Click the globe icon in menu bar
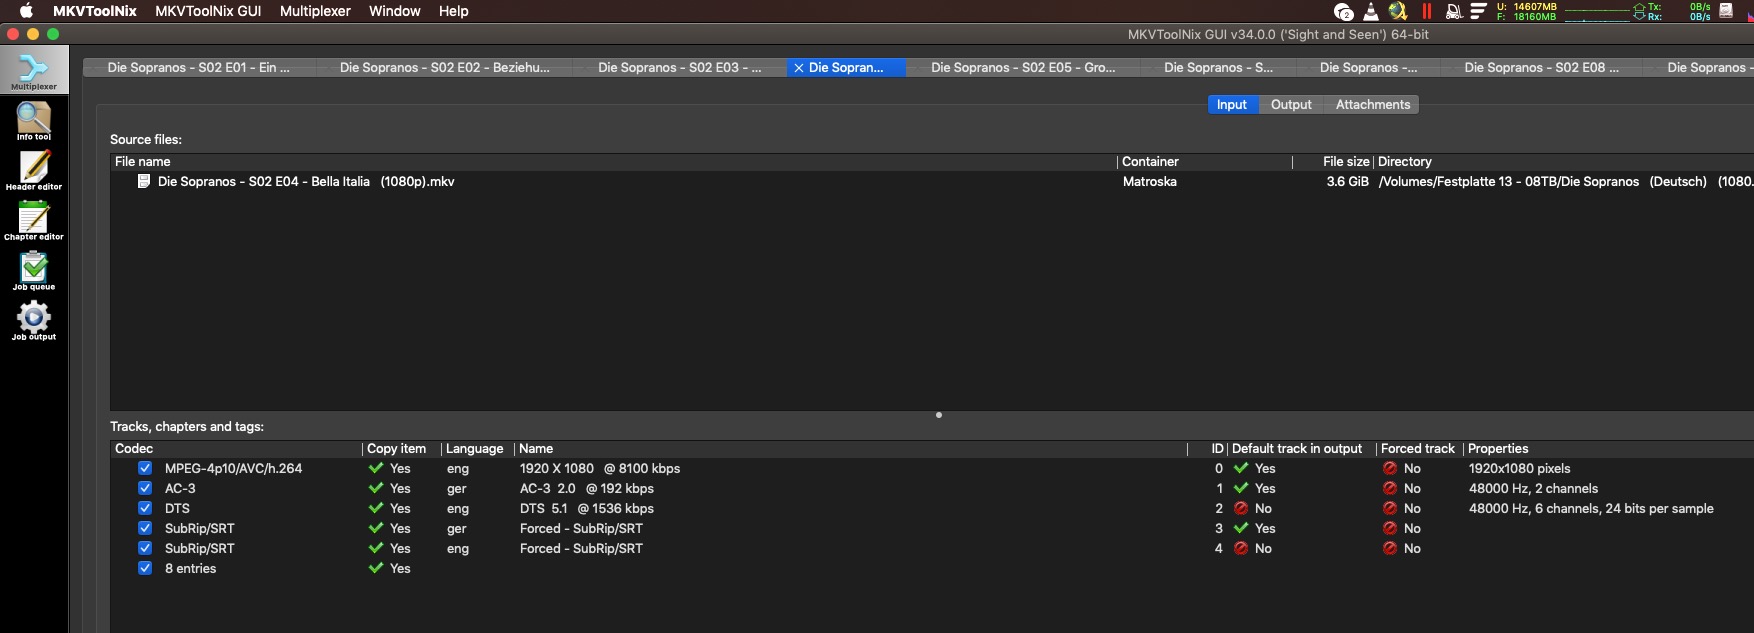 [x=1398, y=11]
